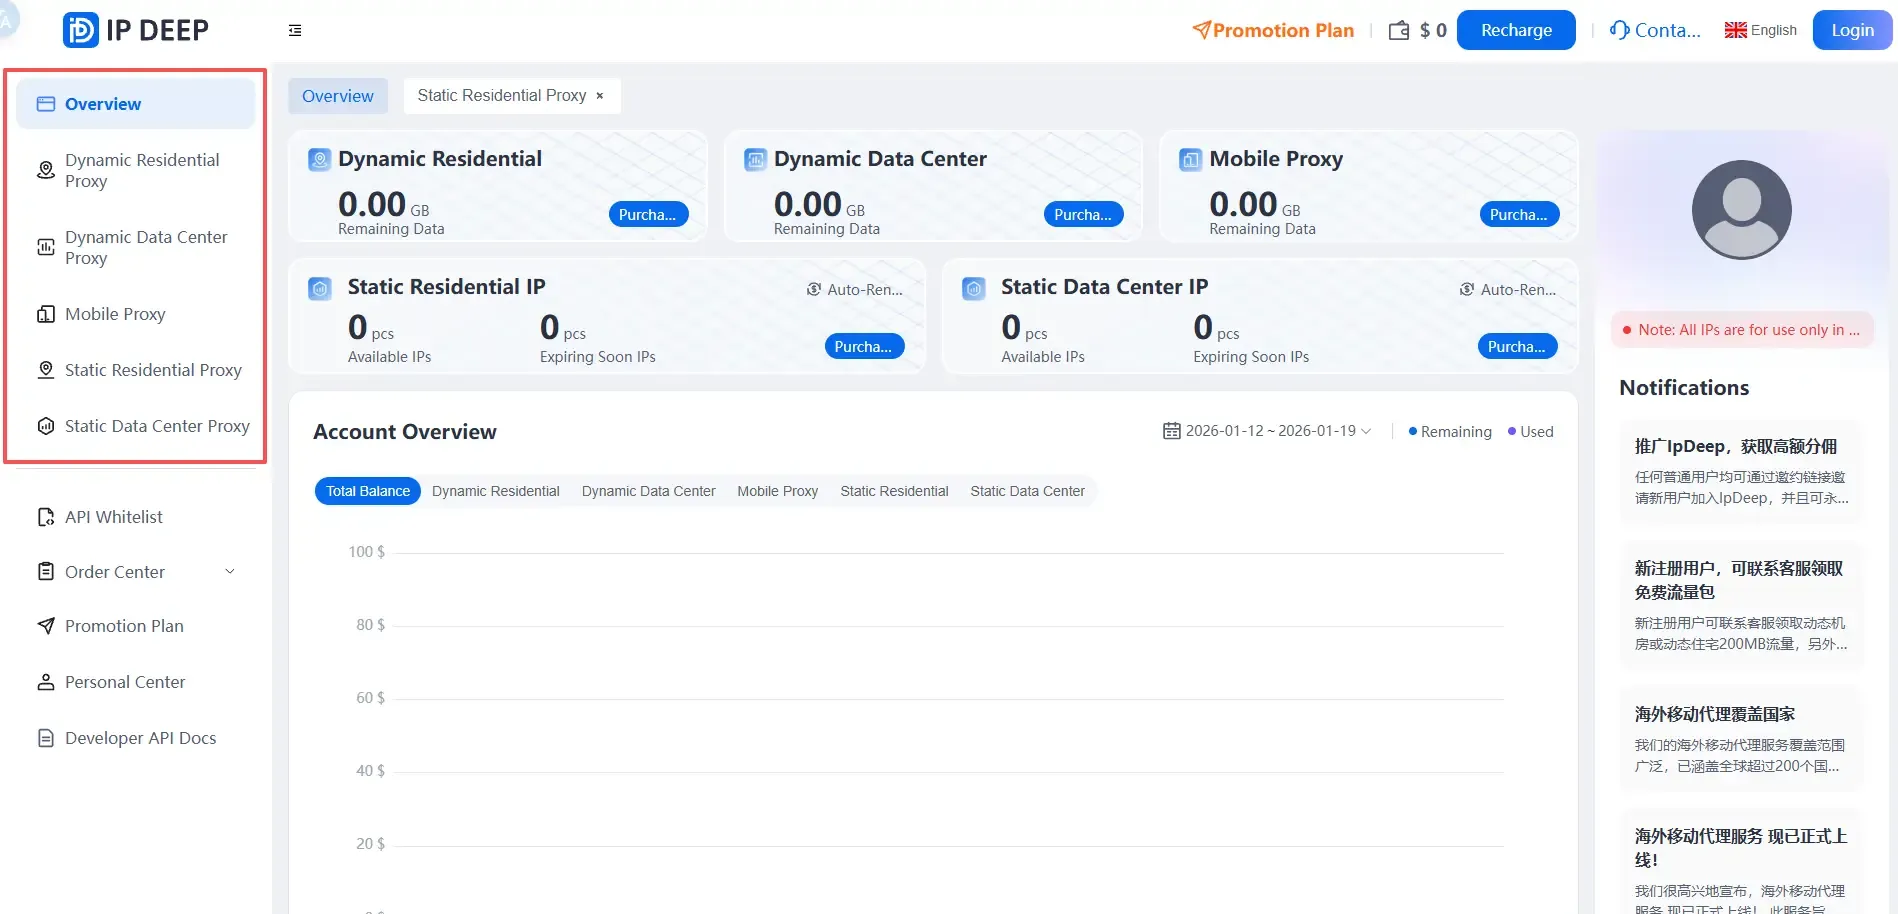Click the wallet balance icon
This screenshot has height=914, width=1898.
coord(1399,31)
